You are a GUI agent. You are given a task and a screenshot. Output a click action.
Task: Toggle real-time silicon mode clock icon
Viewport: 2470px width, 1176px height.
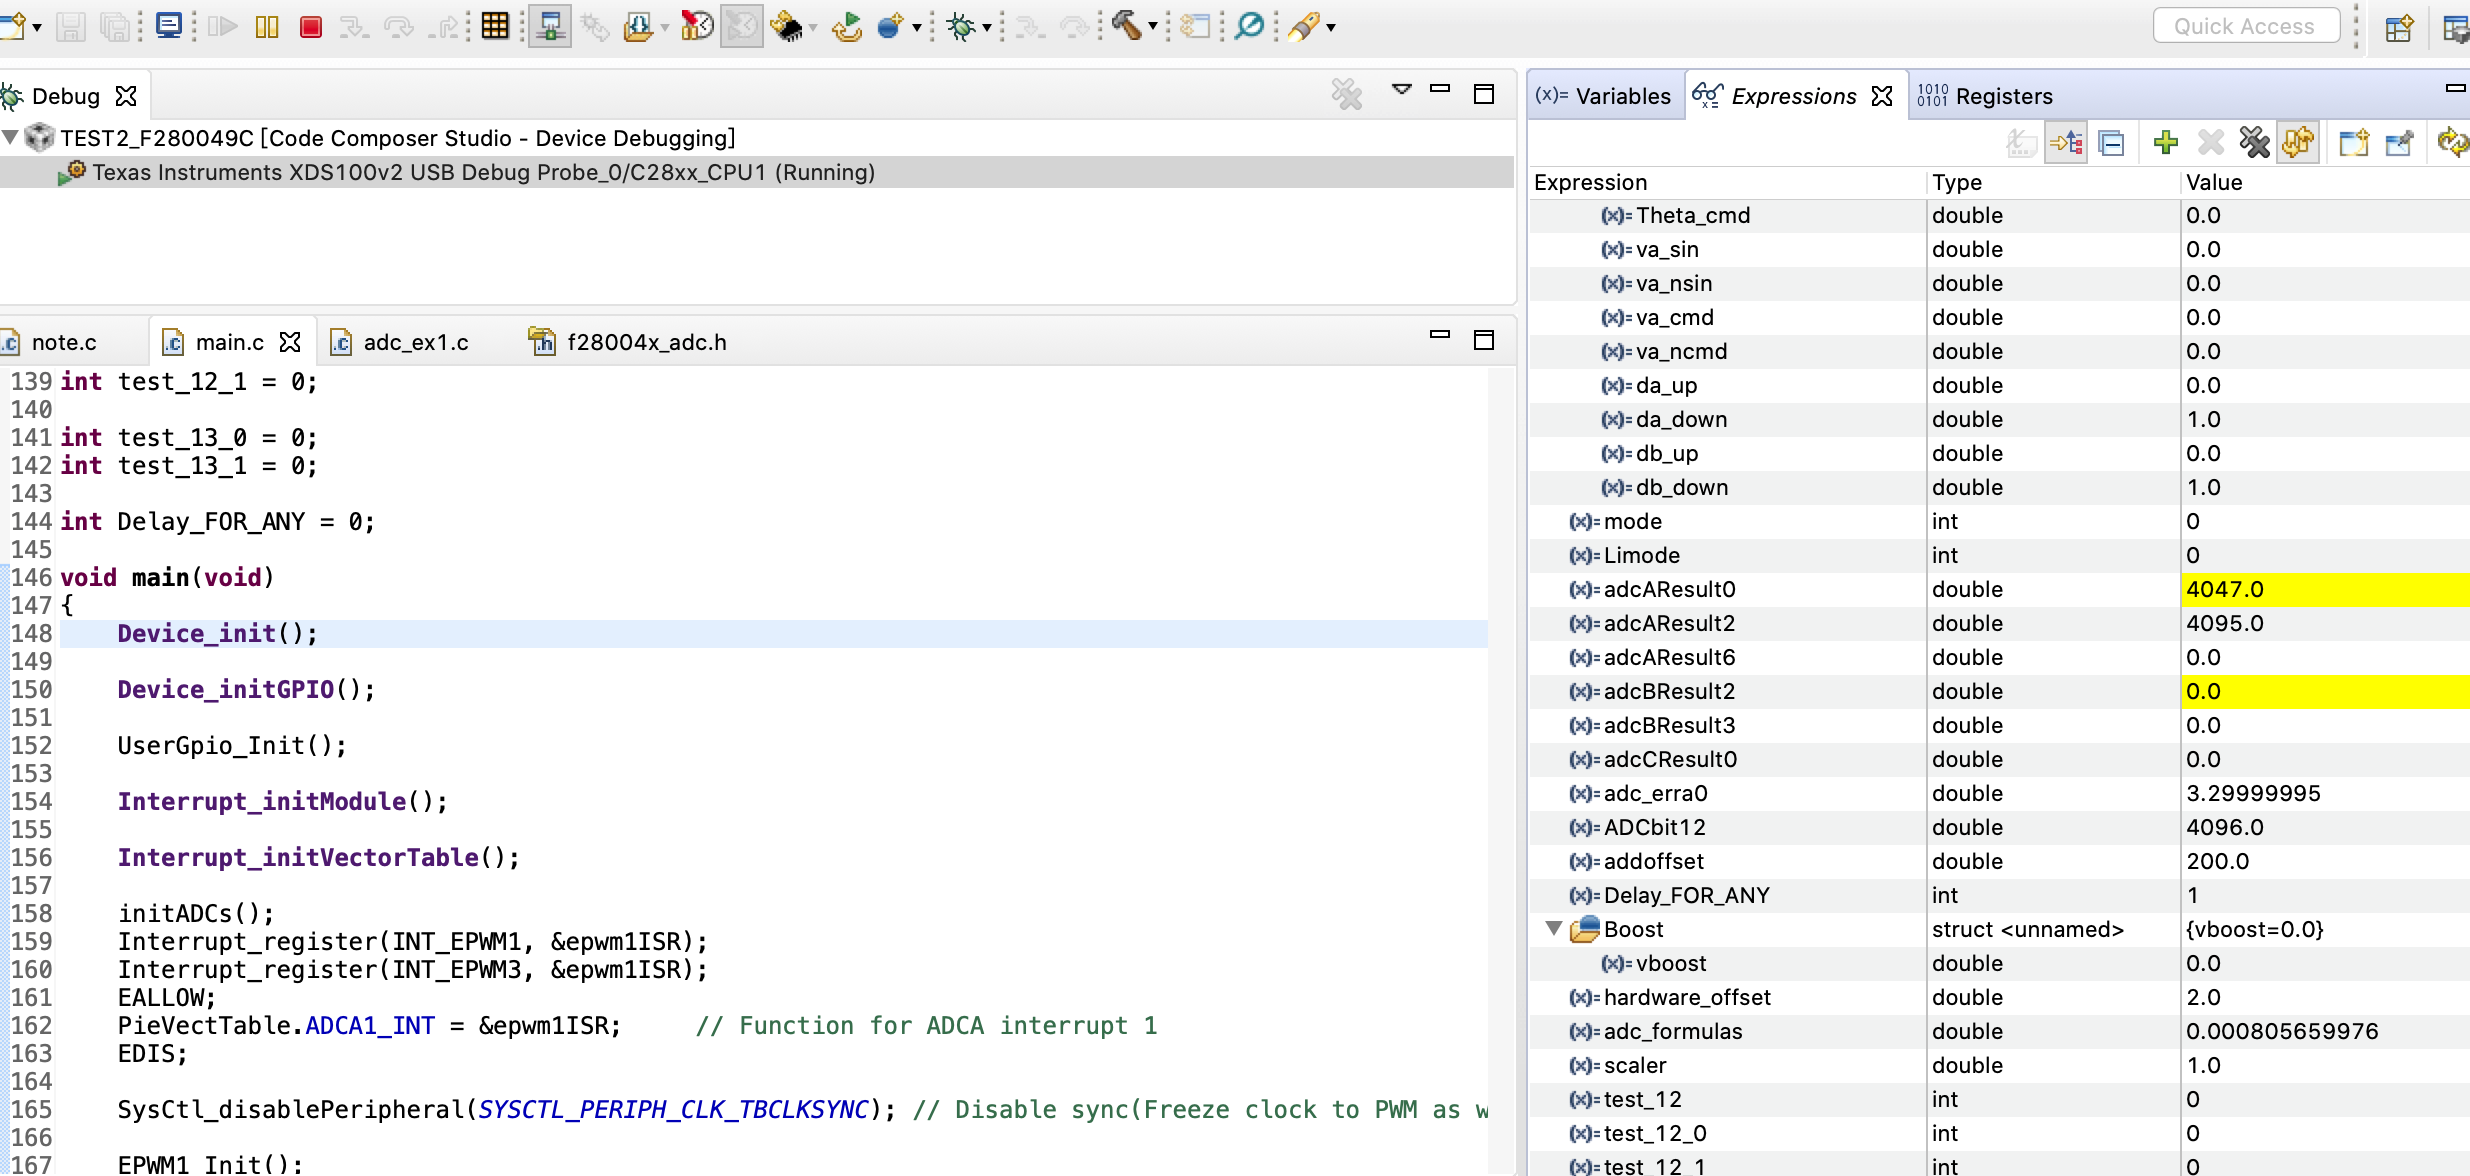(697, 26)
